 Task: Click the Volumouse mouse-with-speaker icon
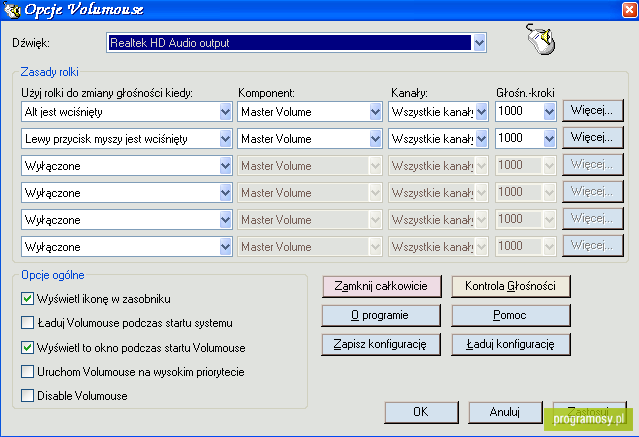pyautogui.click(x=541, y=39)
